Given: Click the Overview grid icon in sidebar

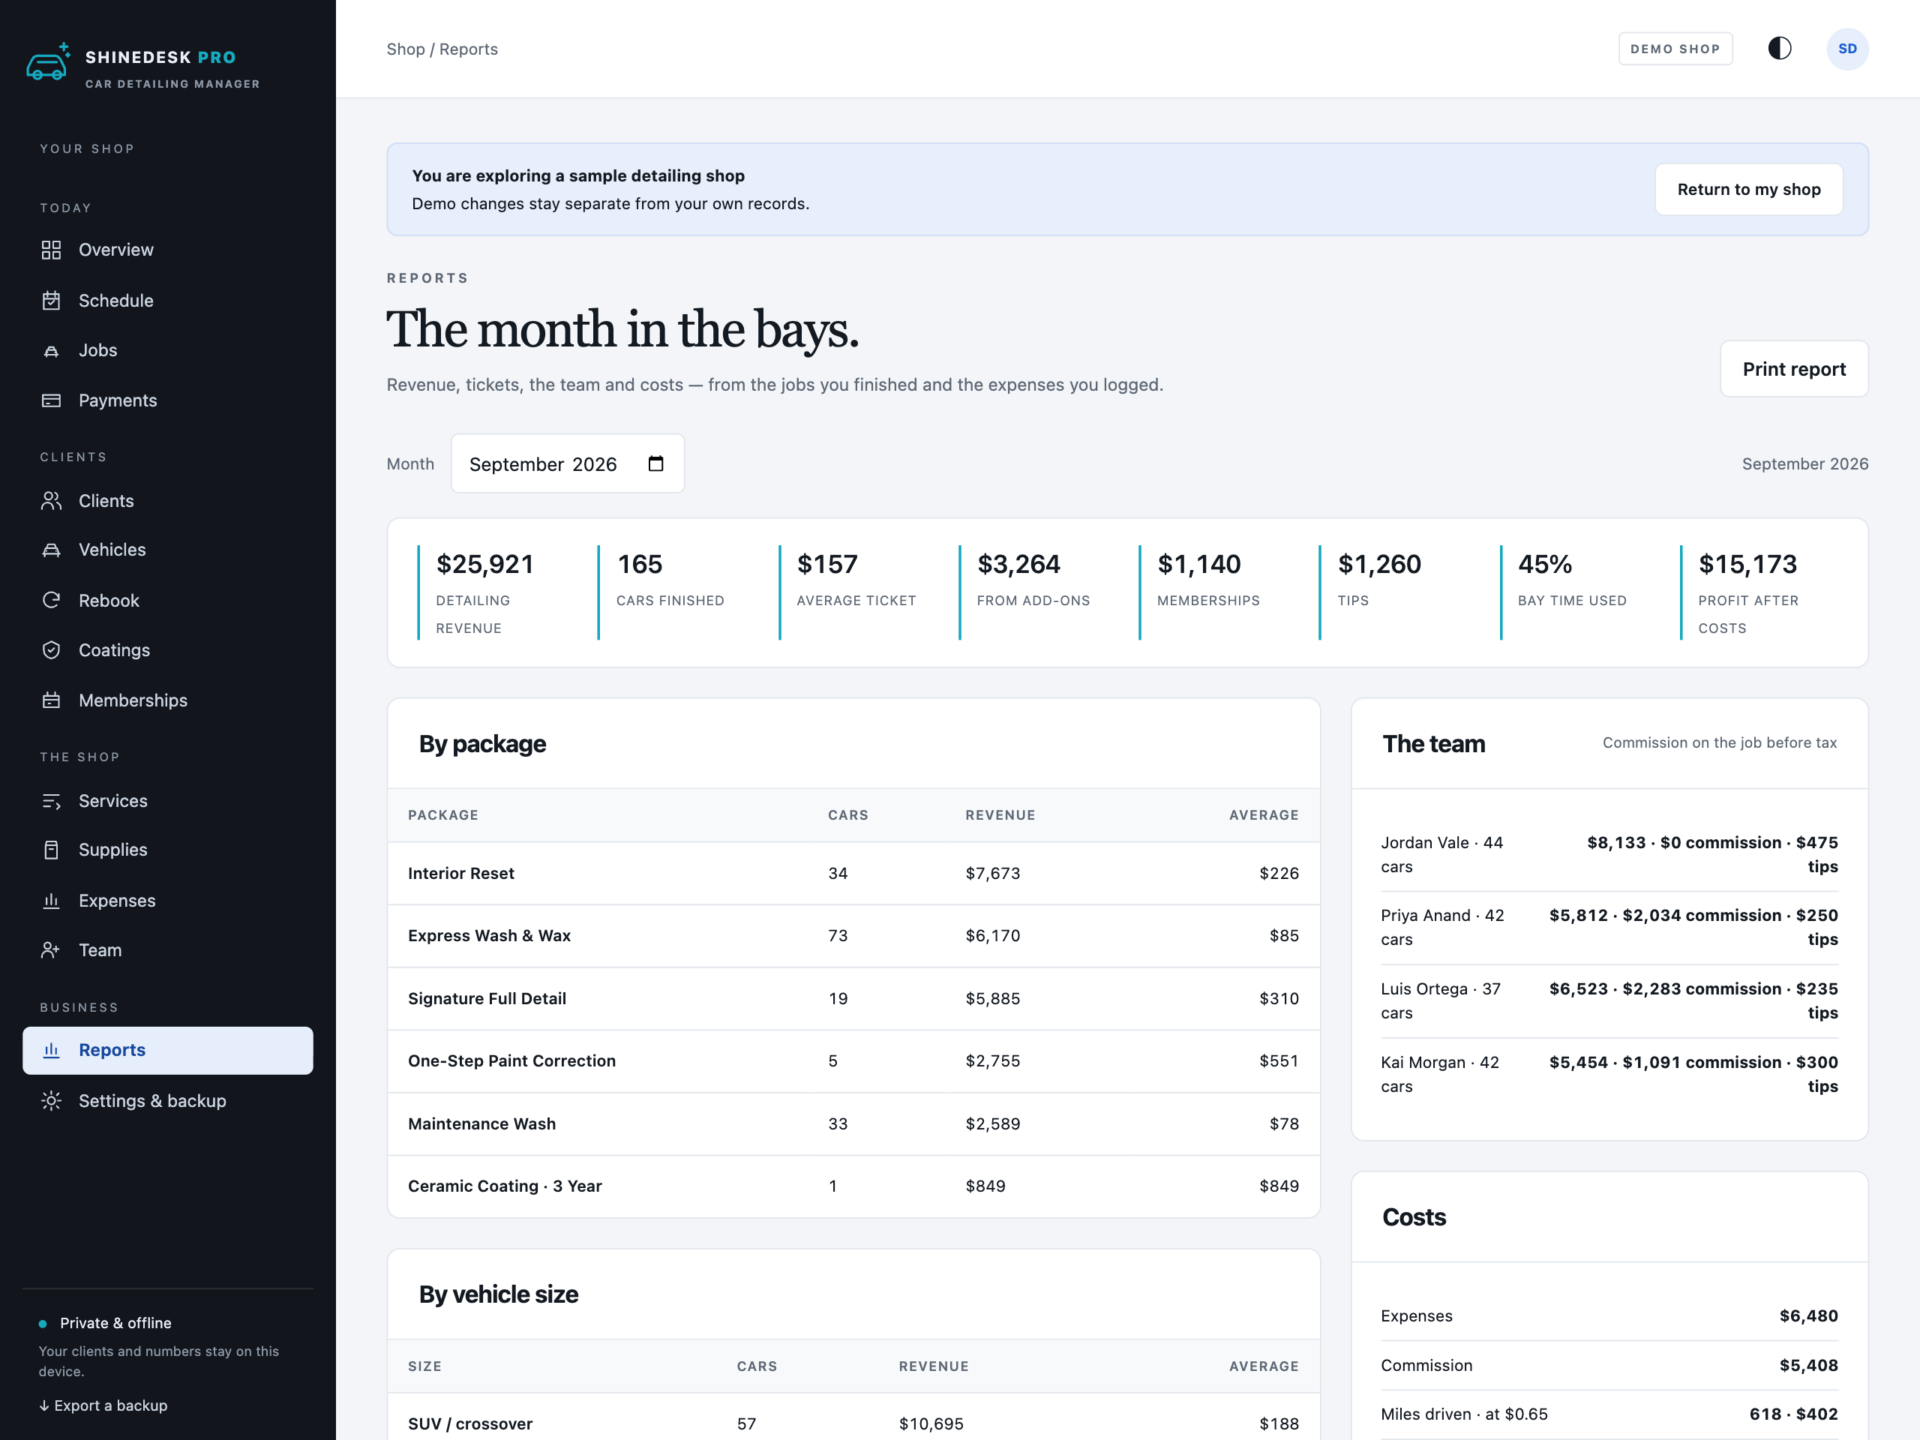Looking at the screenshot, I should click(x=51, y=250).
